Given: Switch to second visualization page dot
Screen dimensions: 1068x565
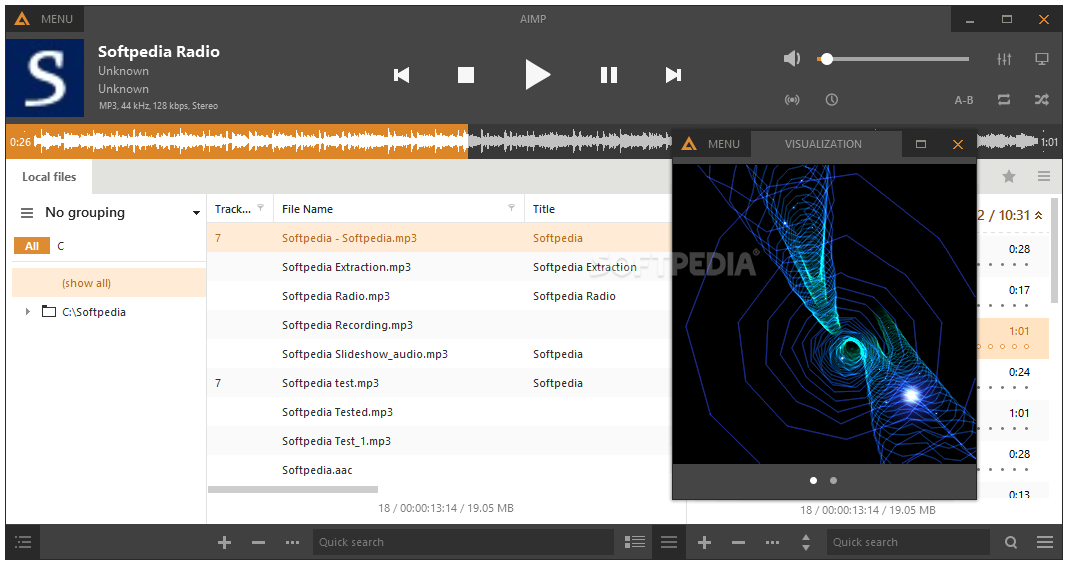Looking at the screenshot, I should (x=833, y=480).
